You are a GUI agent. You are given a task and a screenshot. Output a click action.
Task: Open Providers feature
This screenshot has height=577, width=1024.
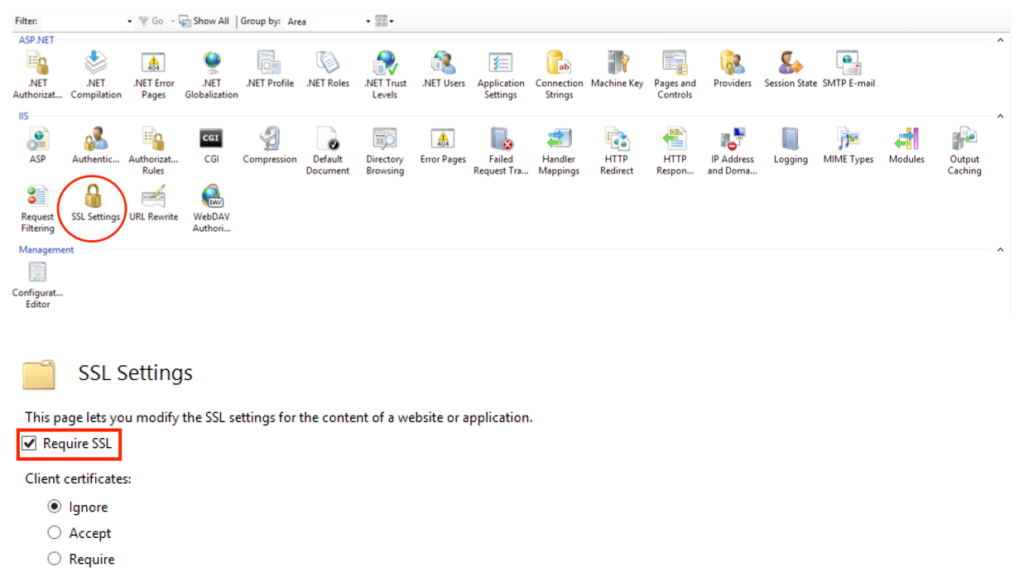point(732,70)
